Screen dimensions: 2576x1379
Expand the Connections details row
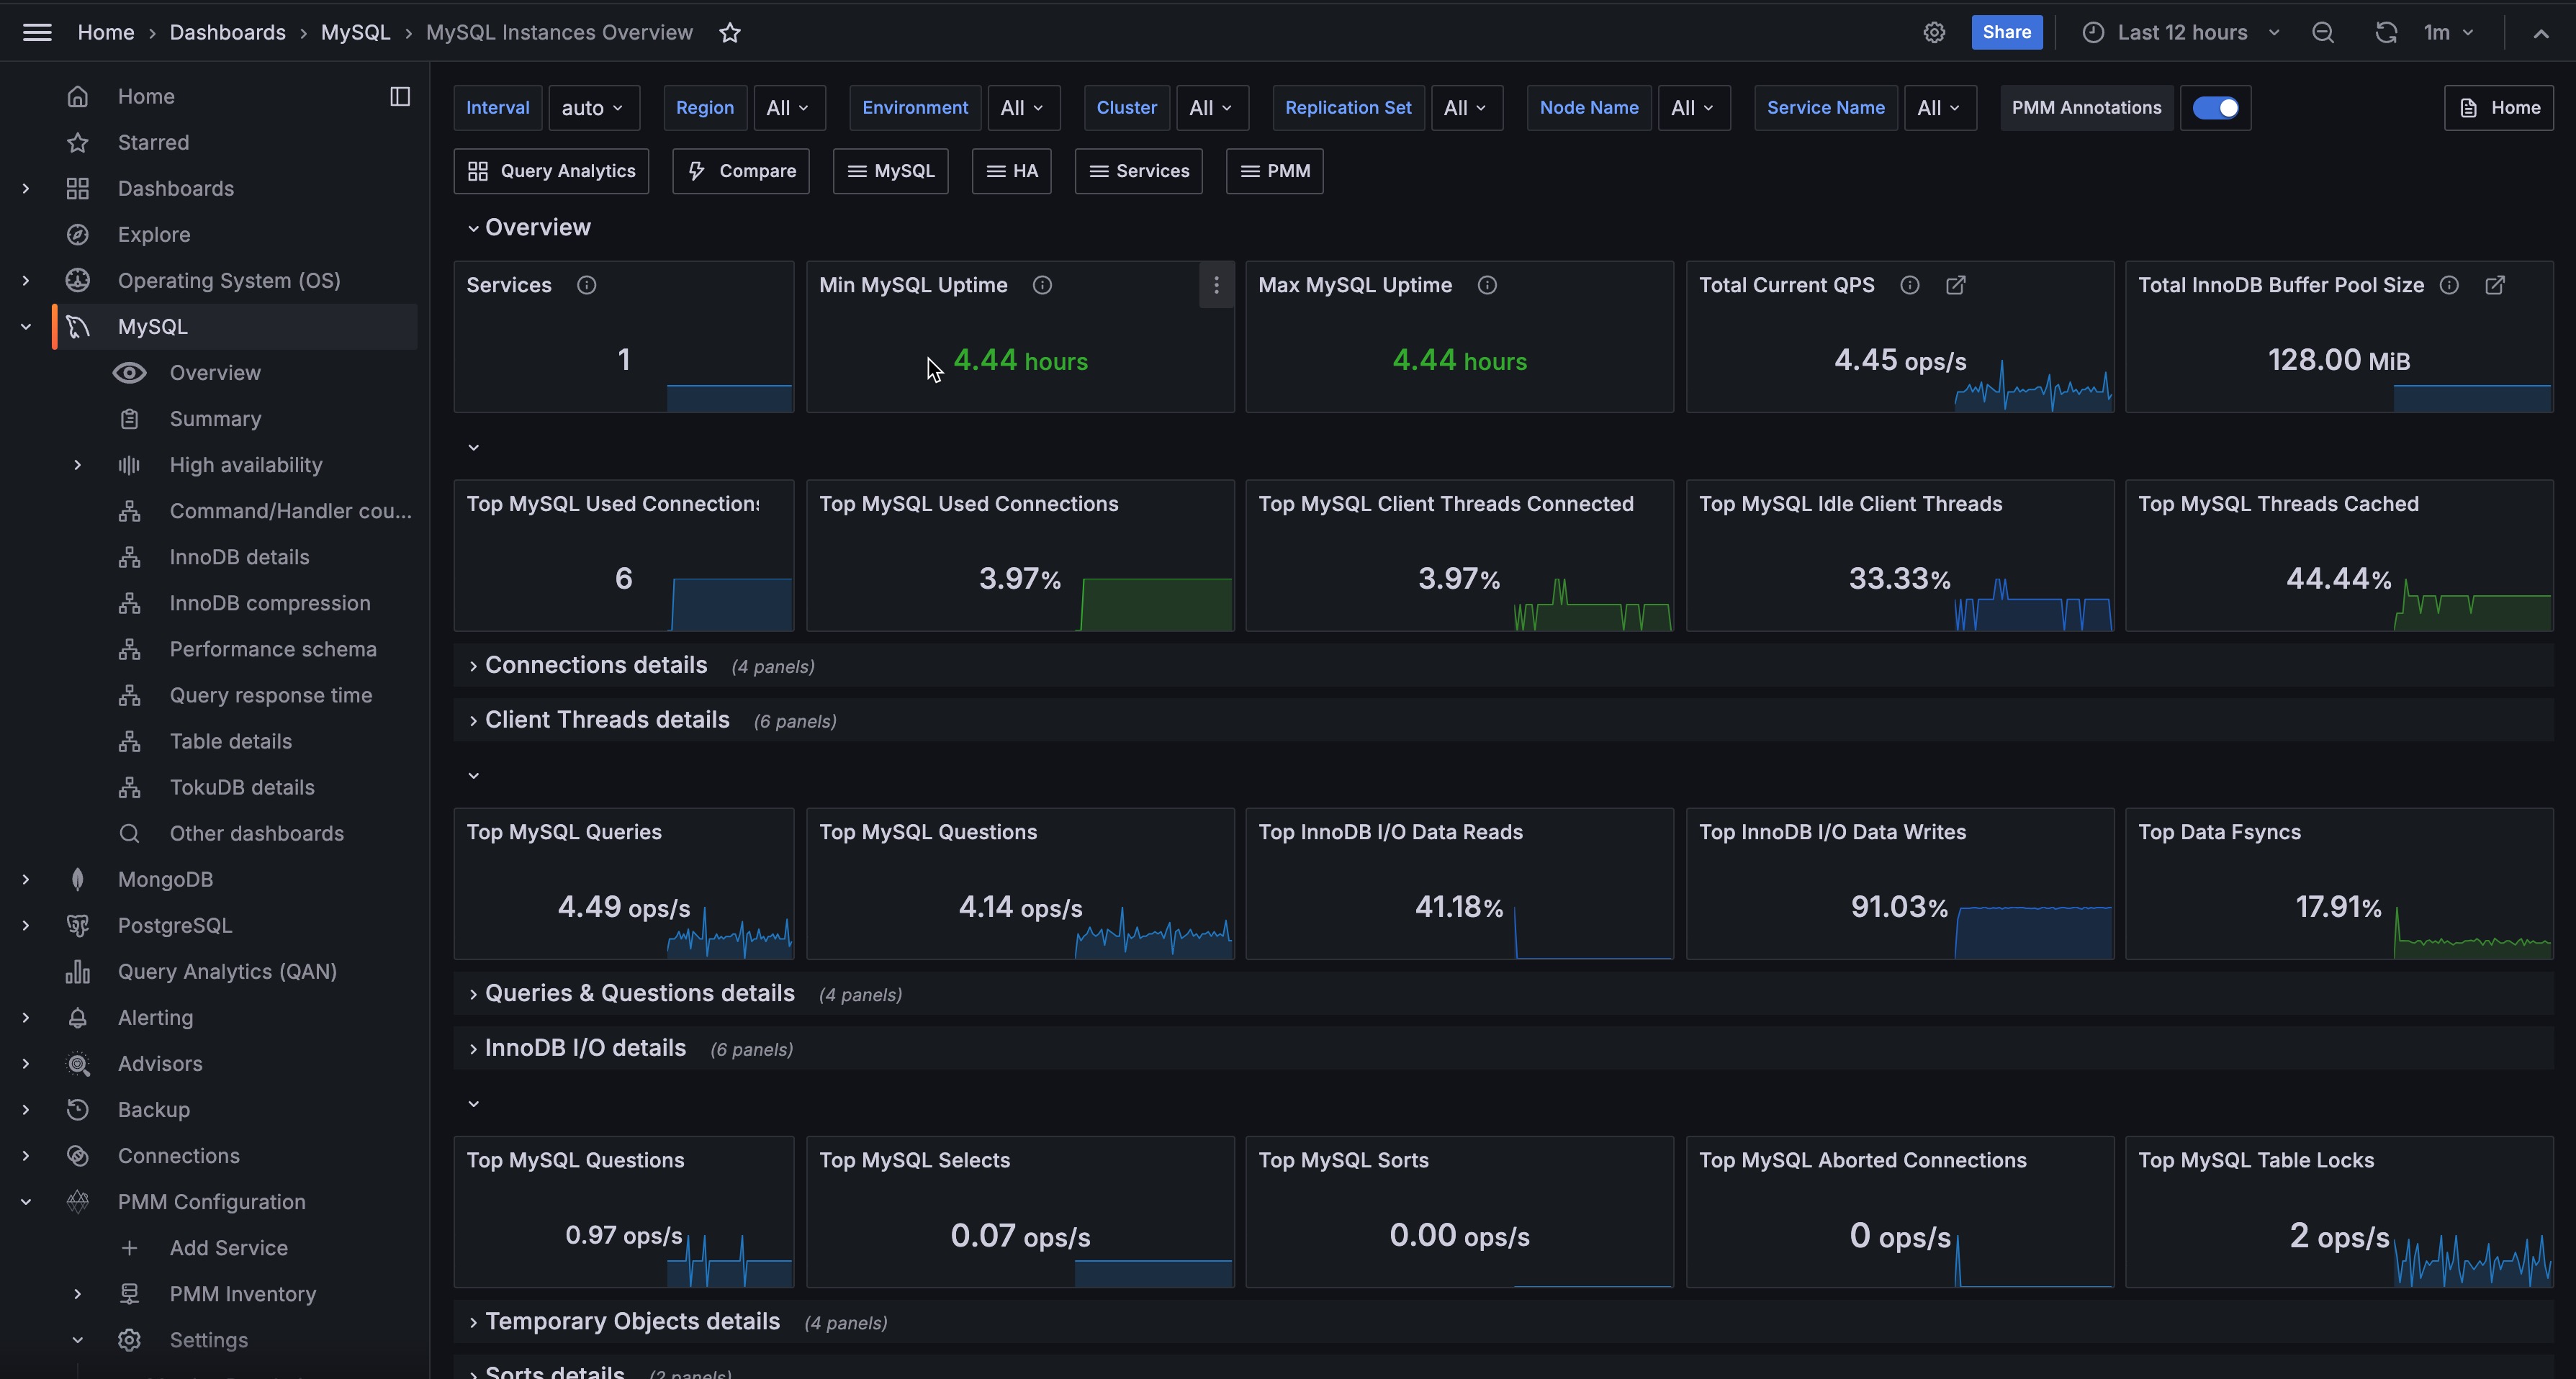point(595,665)
